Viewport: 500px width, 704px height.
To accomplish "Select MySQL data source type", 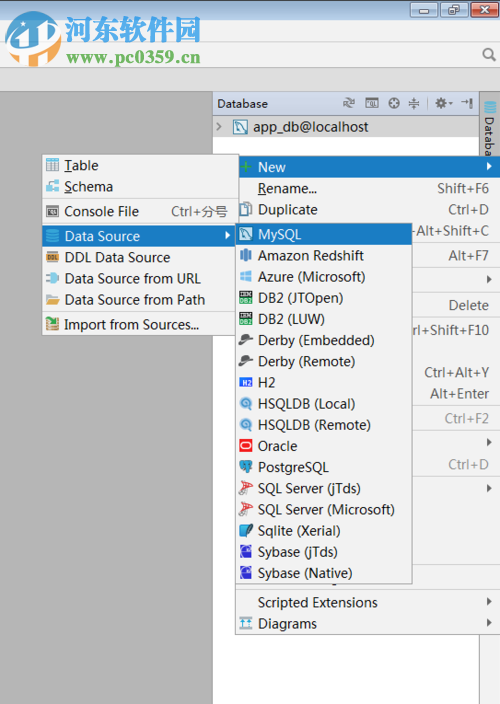I will click(x=324, y=234).
